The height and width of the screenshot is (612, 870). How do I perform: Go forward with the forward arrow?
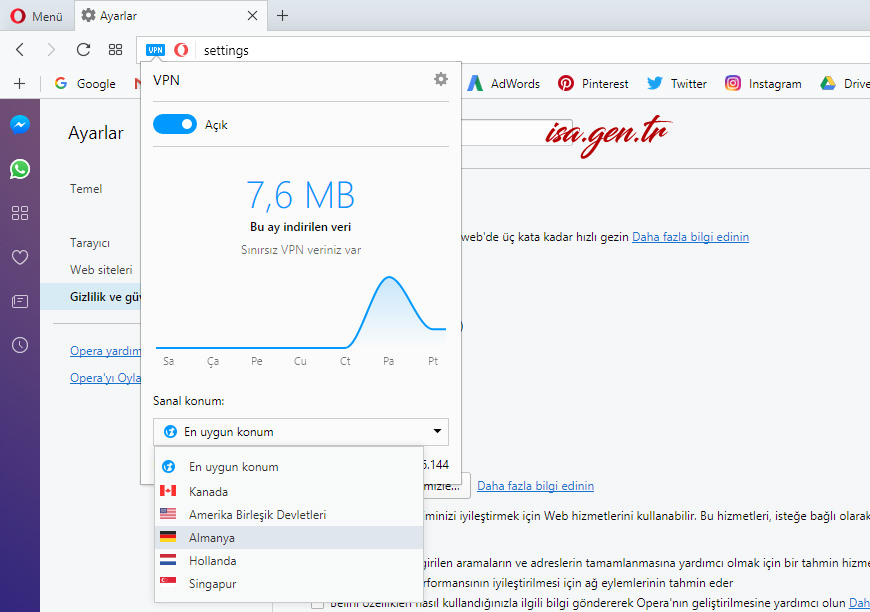[x=51, y=50]
